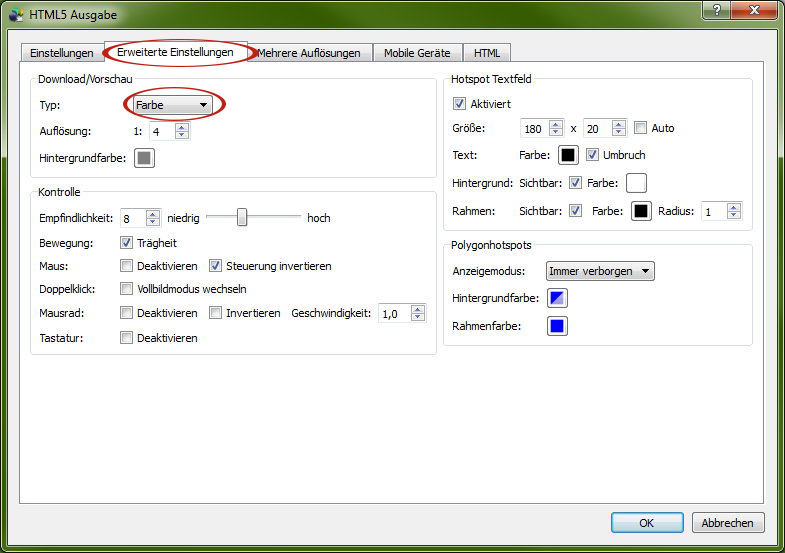Expand Anzeigemodus dropdown Immer verborgen
The image size is (785, 553).
[600, 271]
